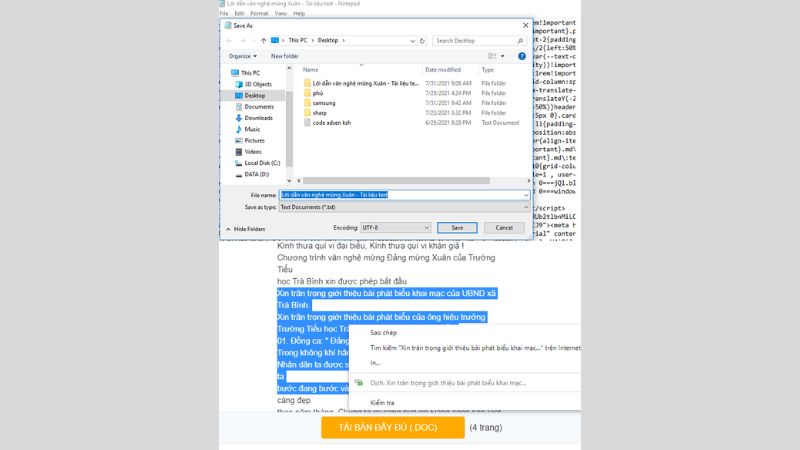Viewport: 800px width, 450px height.
Task: Click the horizontal scrollbar of the file list
Action: pyautogui.click(x=400, y=181)
